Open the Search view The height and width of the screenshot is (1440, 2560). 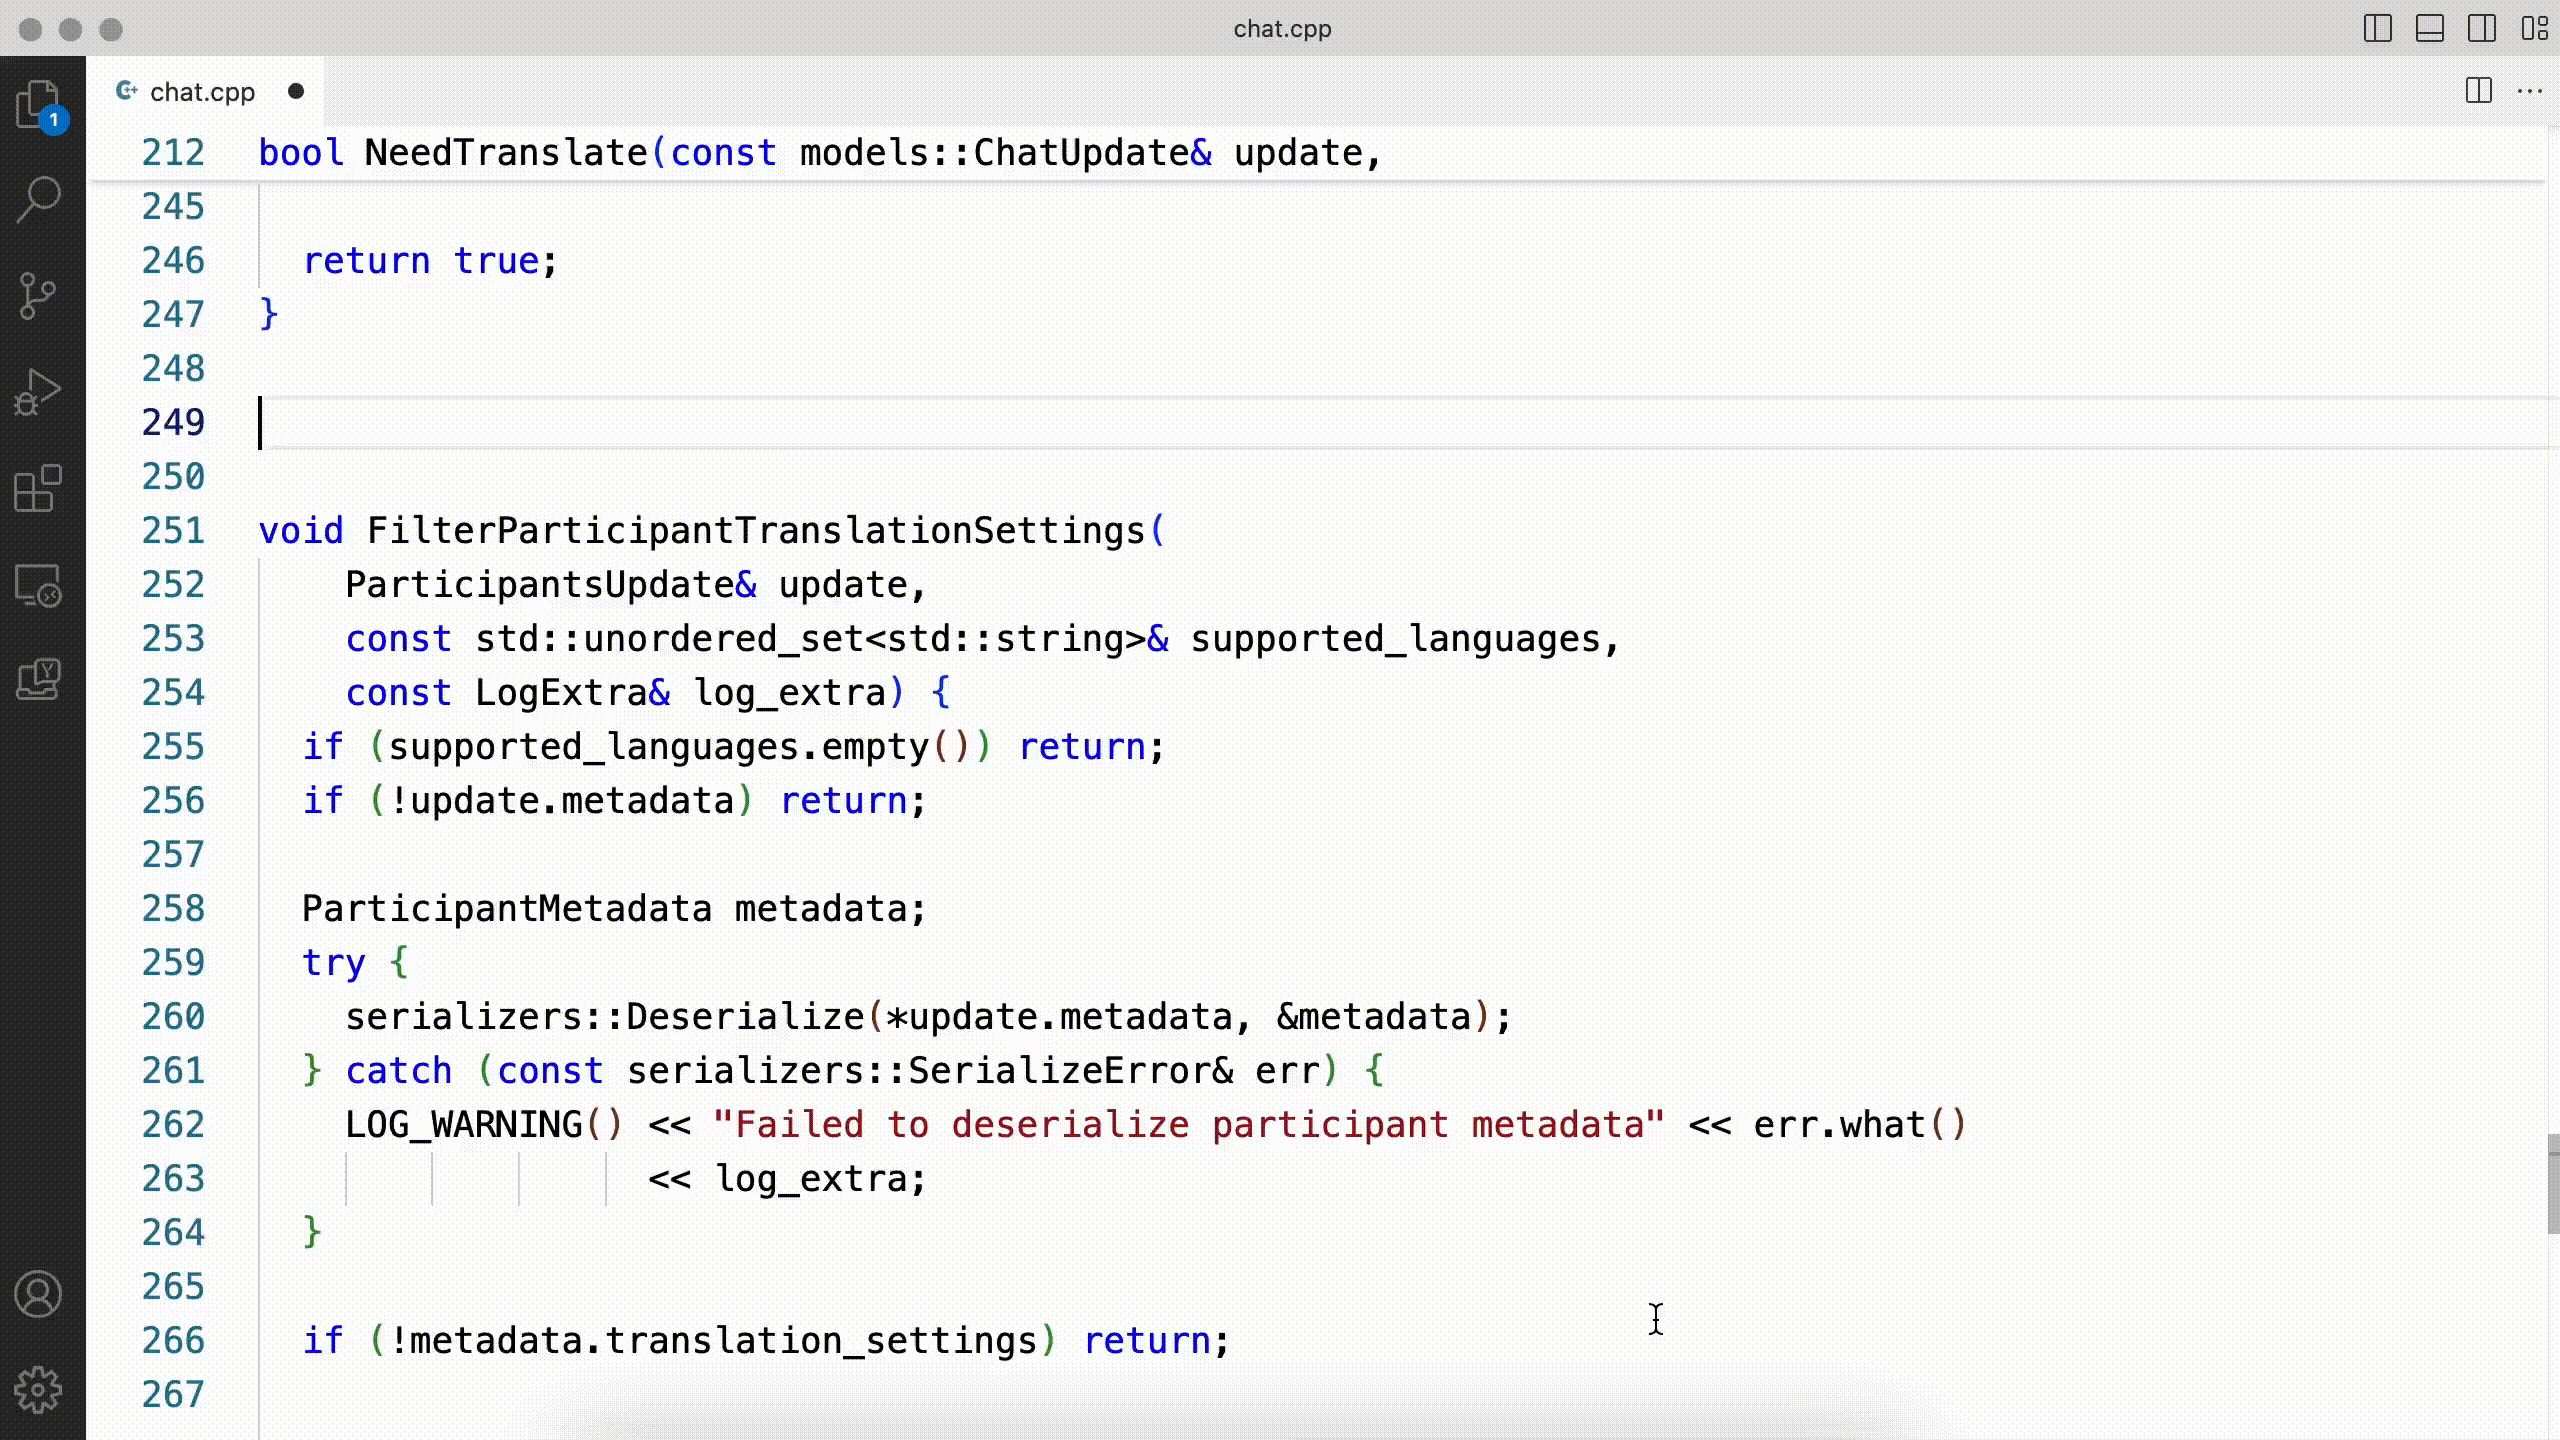click(x=40, y=199)
